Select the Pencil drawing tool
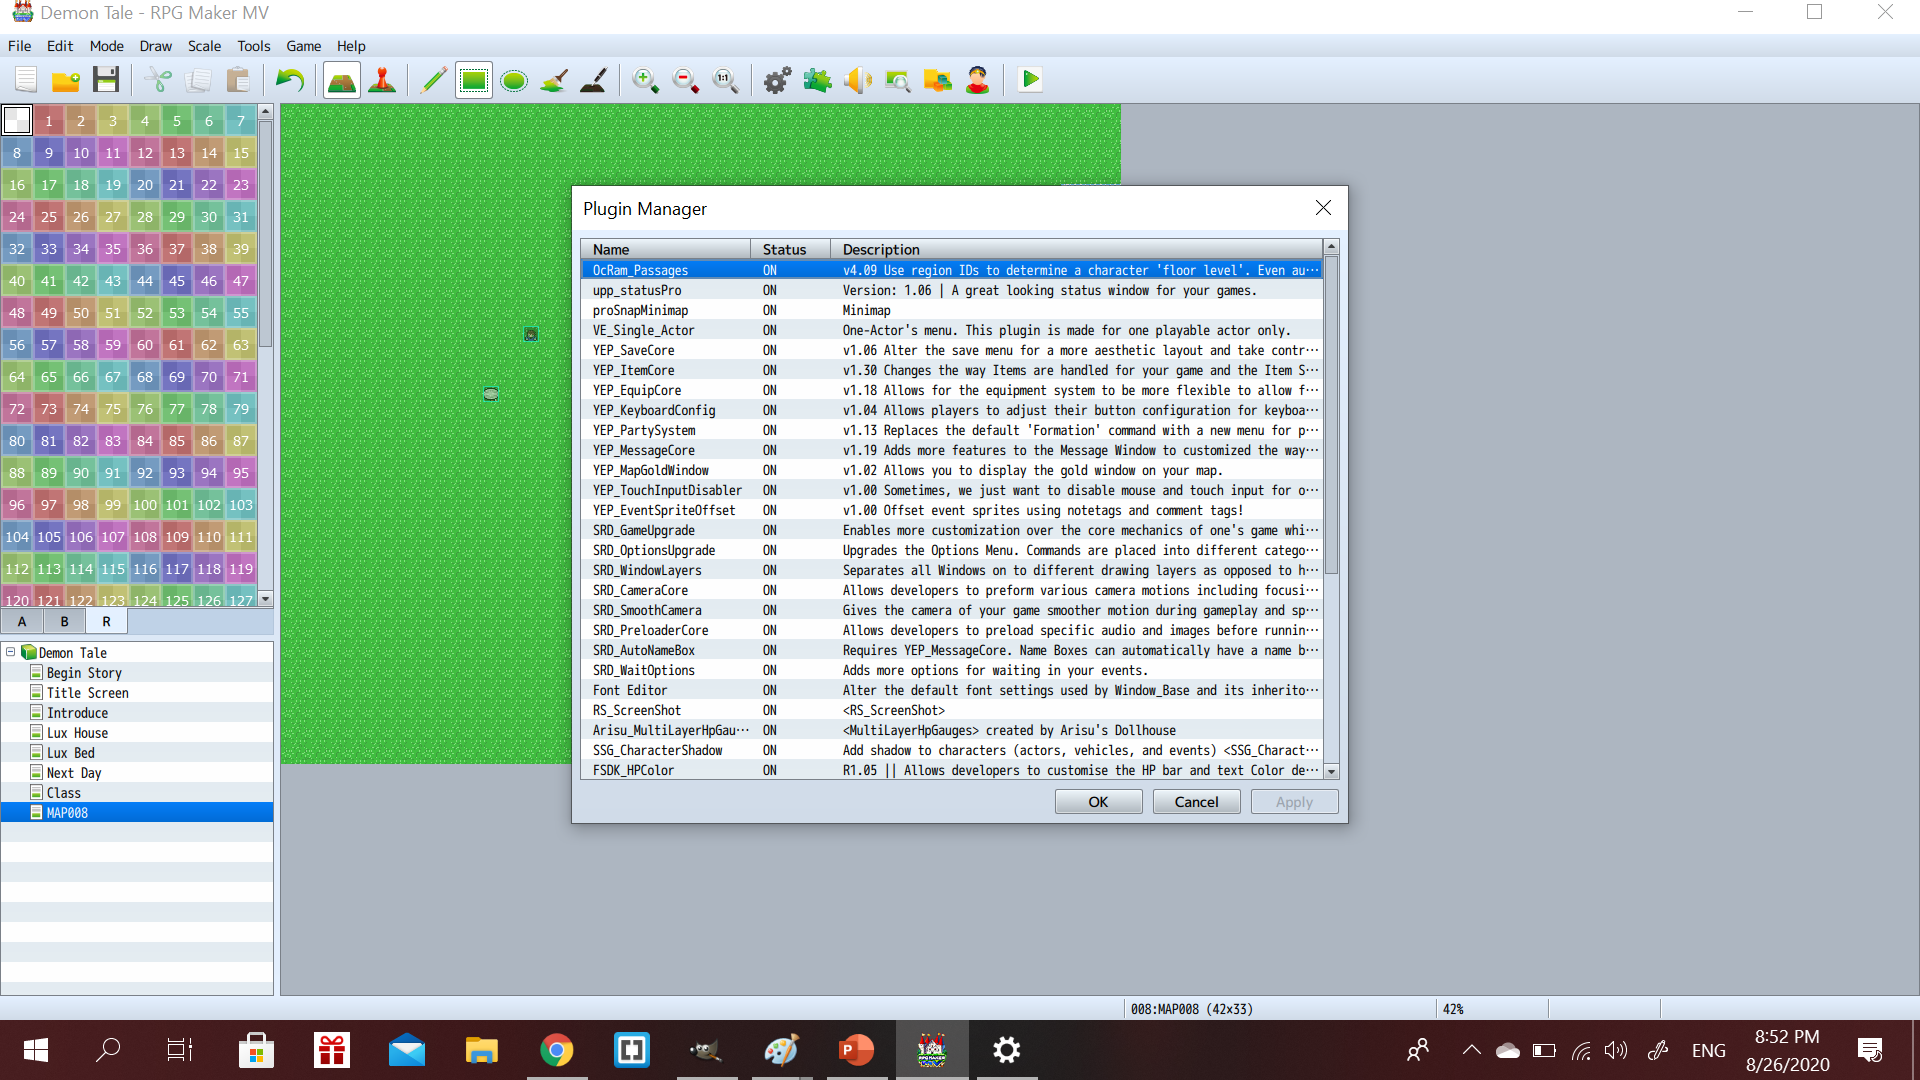Viewport: 1920px width, 1080px height. coord(434,80)
